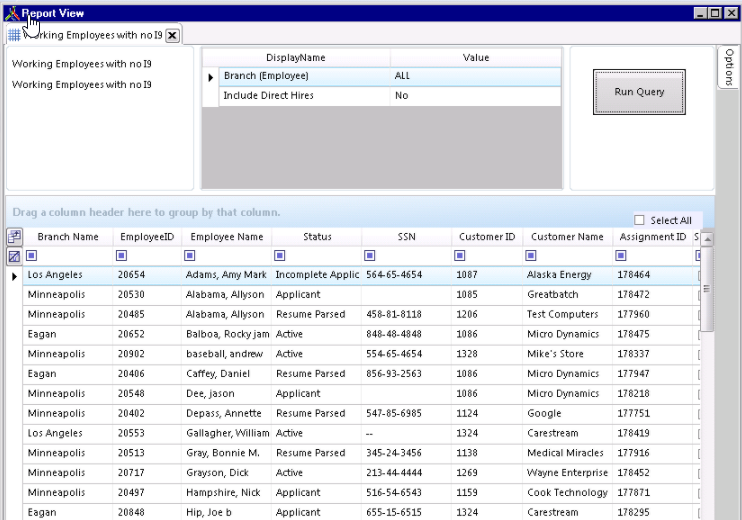Image resolution: width=742 pixels, height=520 pixels.
Task: Click assignment ID 178464 cell
Action: pos(653,275)
